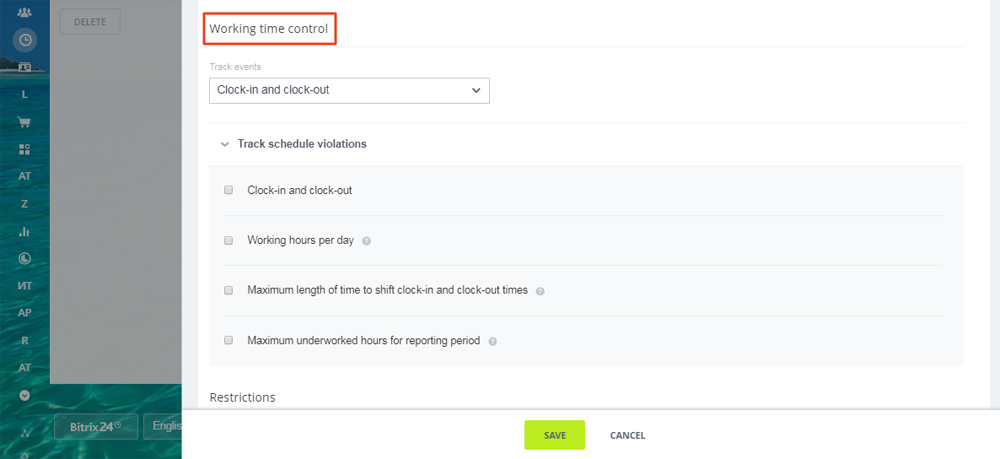Click the green SAVE button
This screenshot has width=1000, height=459.
coord(554,435)
